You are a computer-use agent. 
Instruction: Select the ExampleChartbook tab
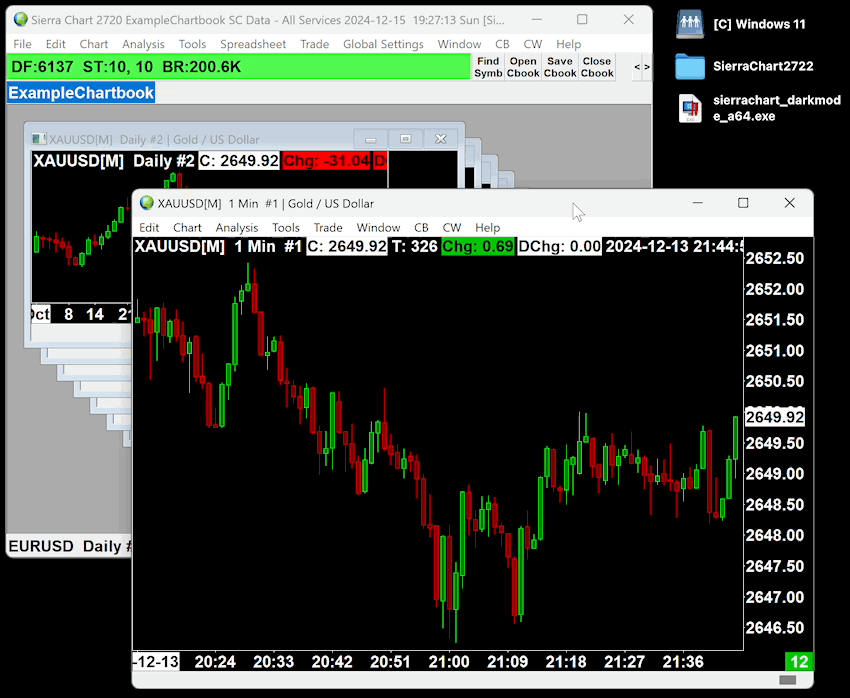(81, 93)
